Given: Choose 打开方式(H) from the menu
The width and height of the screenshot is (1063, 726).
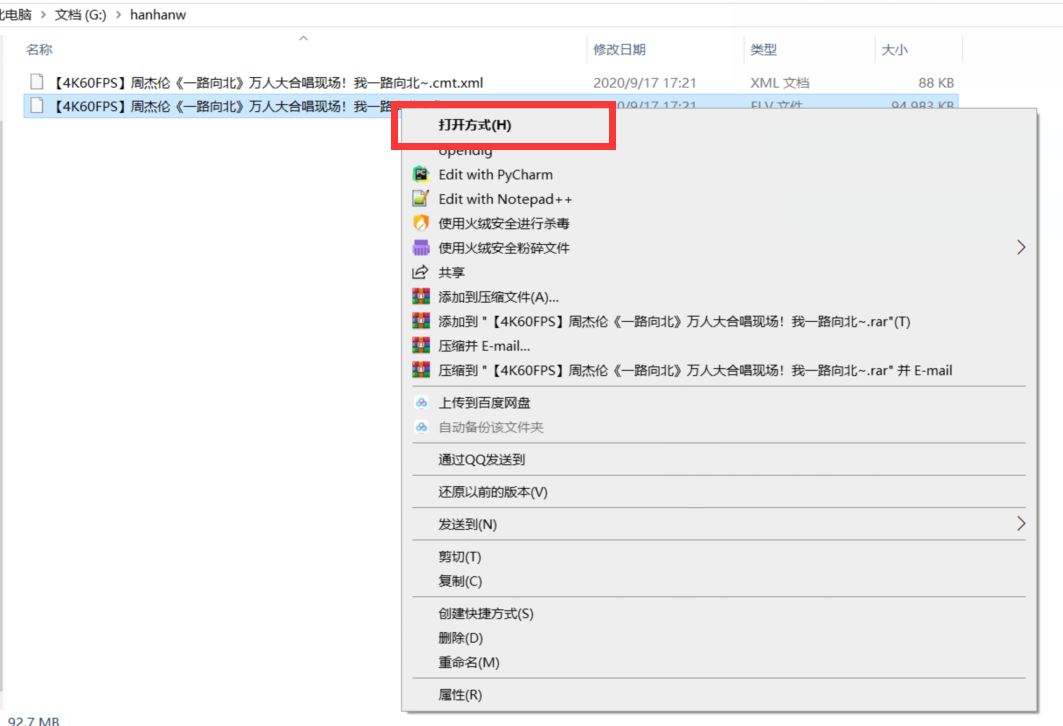Looking at the screenshot, I should (476, 124).
